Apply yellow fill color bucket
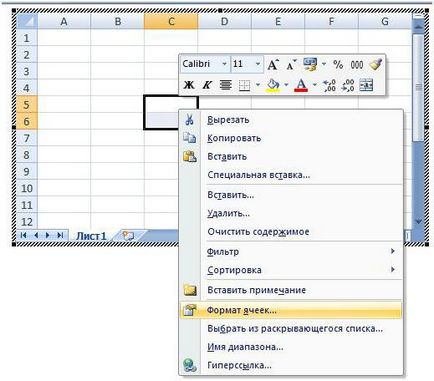This screenshot has height=381, width=434. click(273, 85)
